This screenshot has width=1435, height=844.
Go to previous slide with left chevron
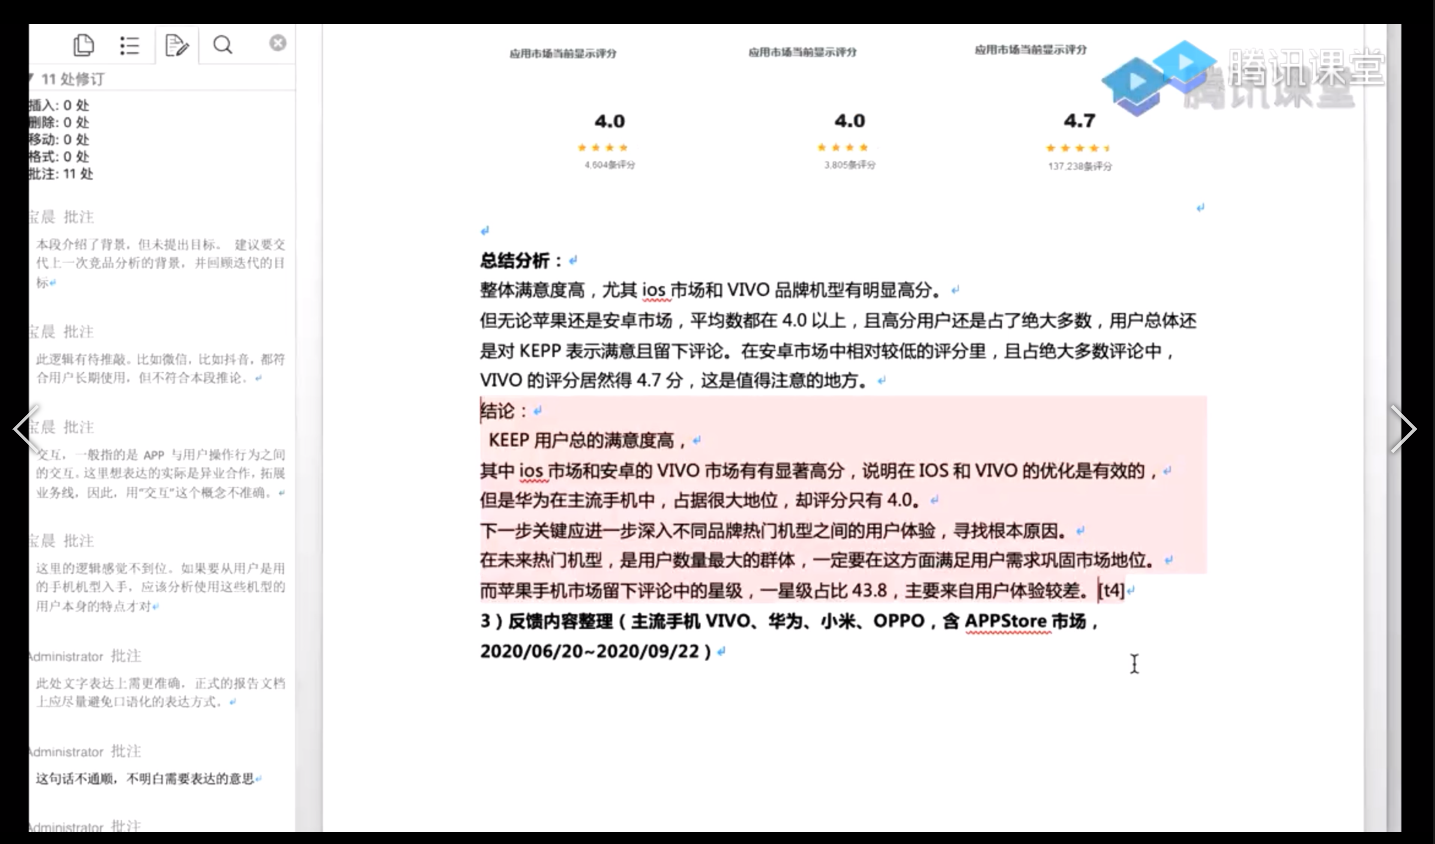point(26,430)
